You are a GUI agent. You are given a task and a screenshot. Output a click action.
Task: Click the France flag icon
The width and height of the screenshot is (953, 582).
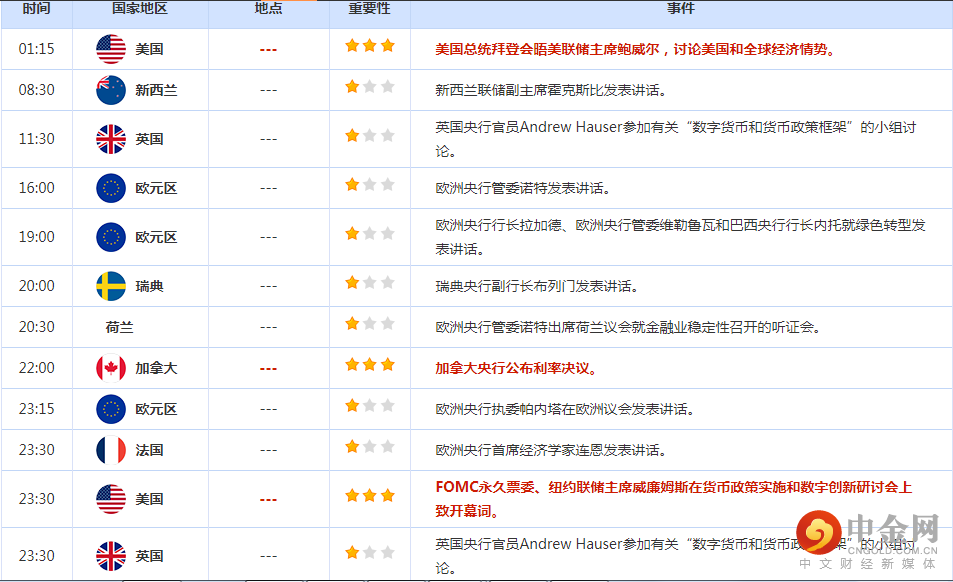(x=110, y=450)
